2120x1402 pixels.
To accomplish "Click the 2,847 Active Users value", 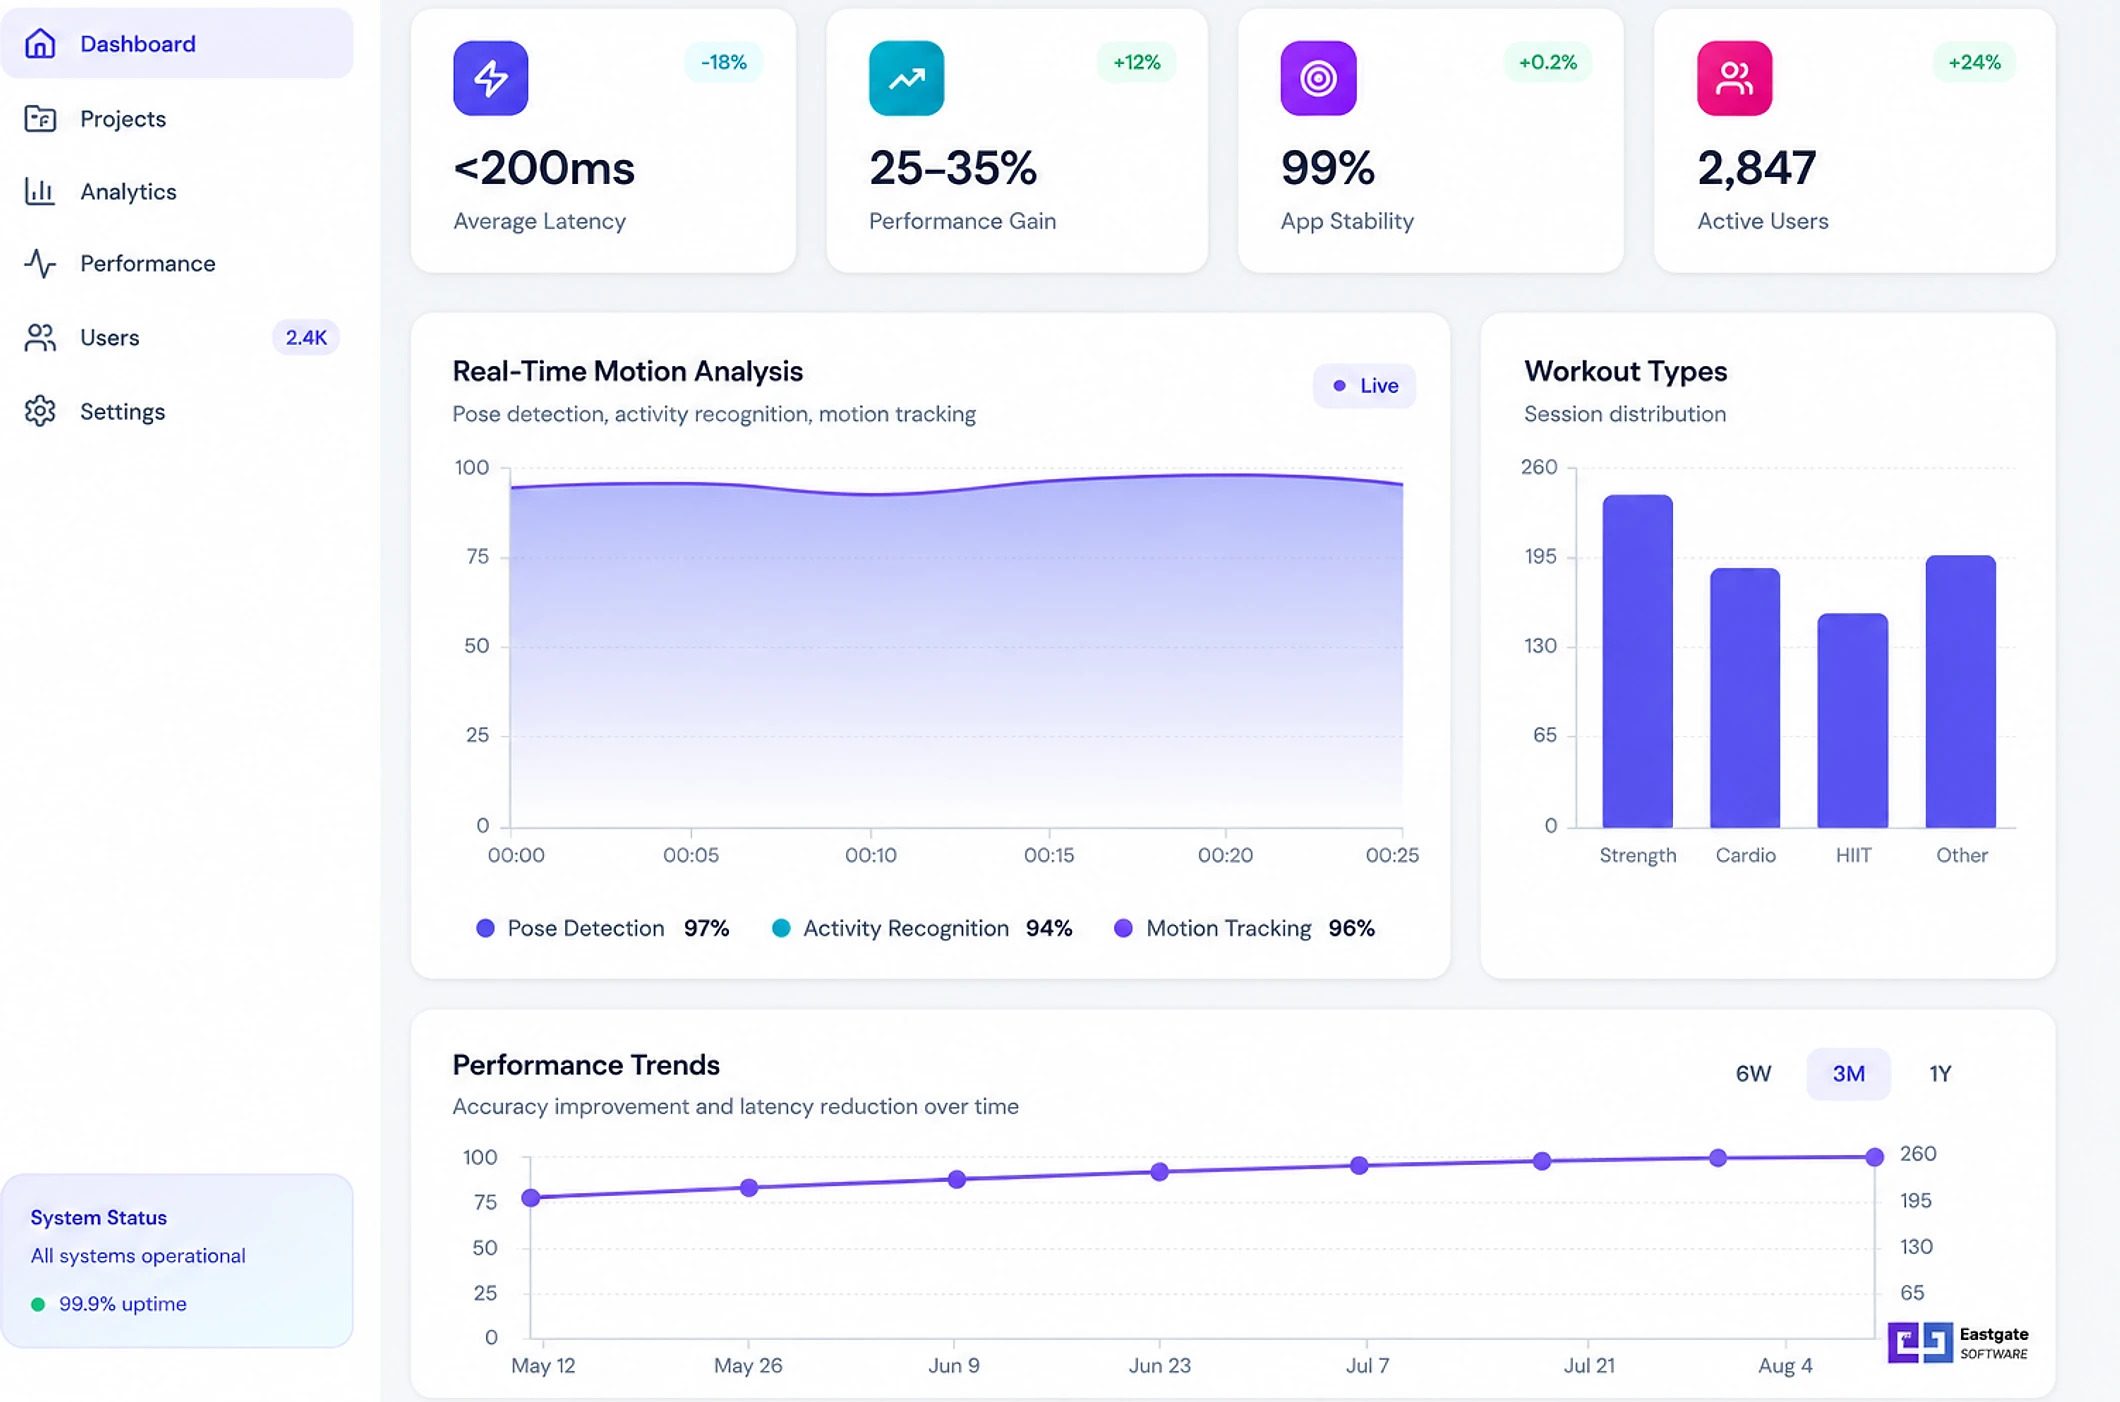I will click(1756, 168).
